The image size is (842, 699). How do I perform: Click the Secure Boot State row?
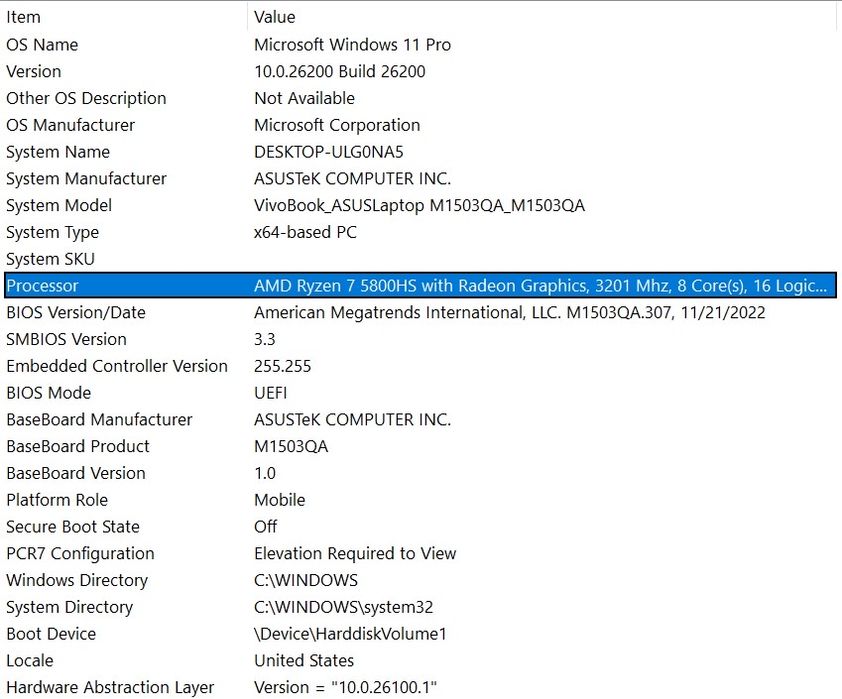(x=73, y=527)
